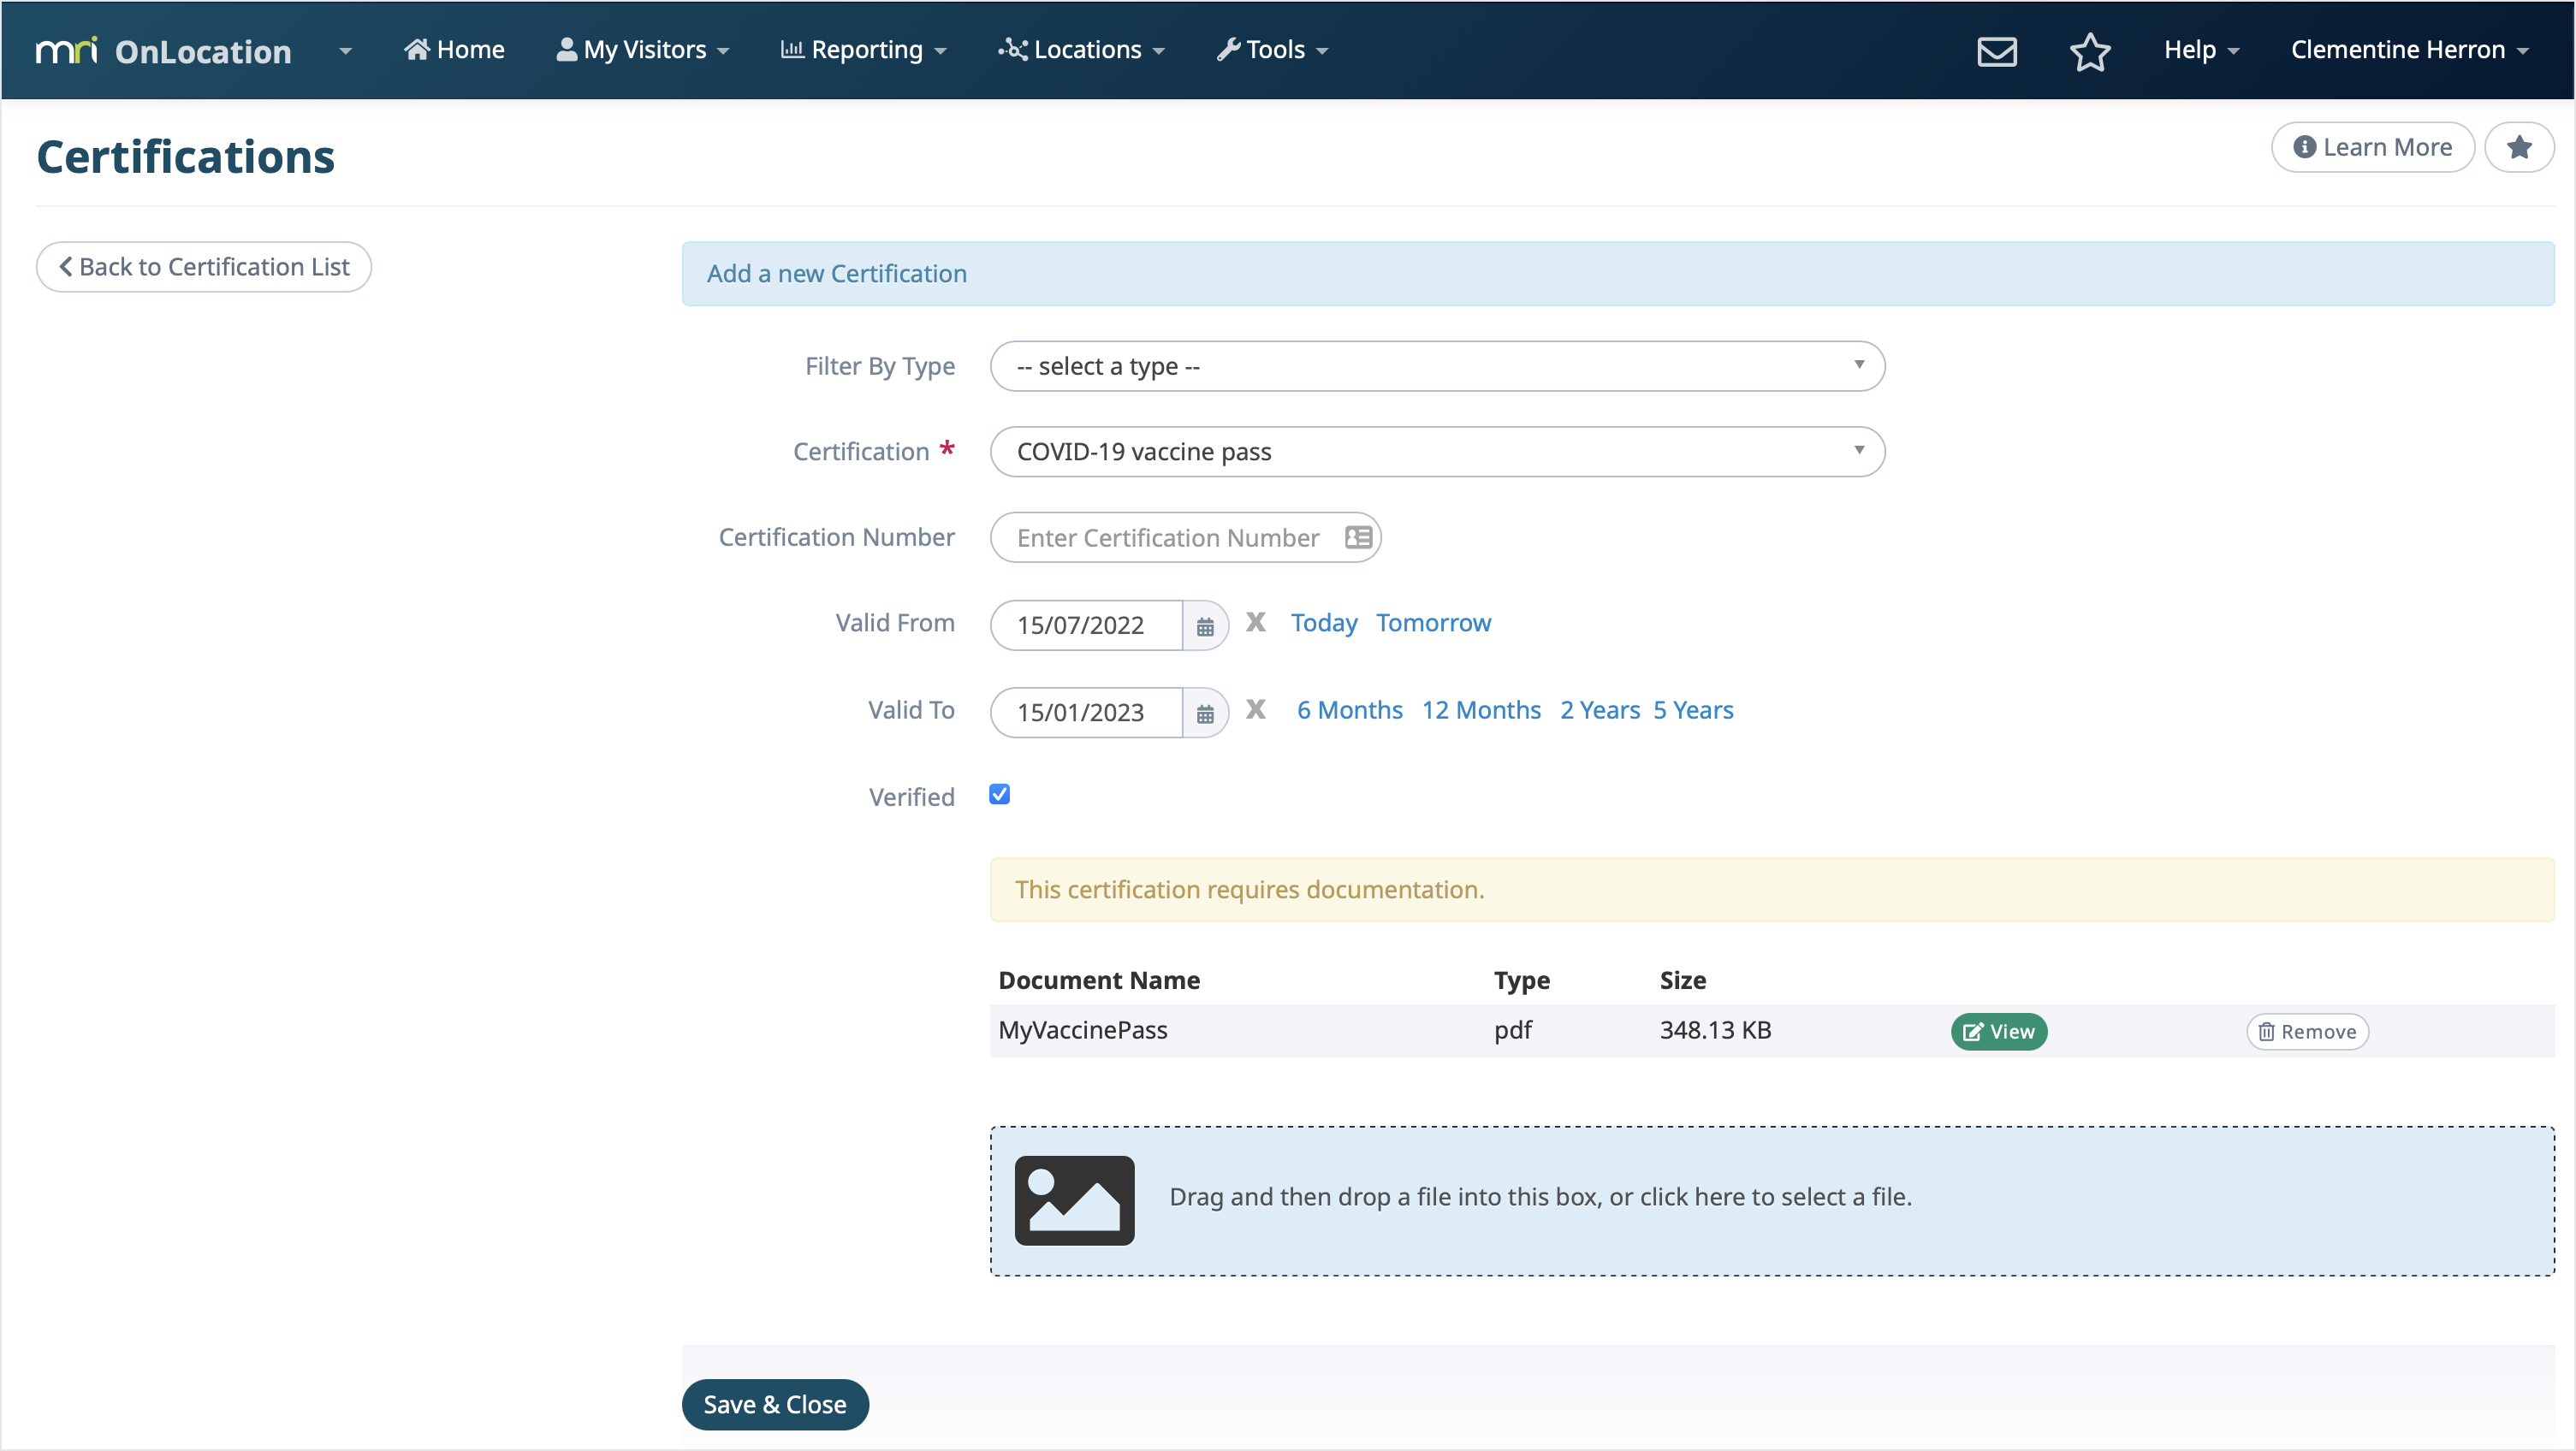The image size is (2576, 1451).
Task: Click the file drop box to select a file
Action: point(1771,1200)
